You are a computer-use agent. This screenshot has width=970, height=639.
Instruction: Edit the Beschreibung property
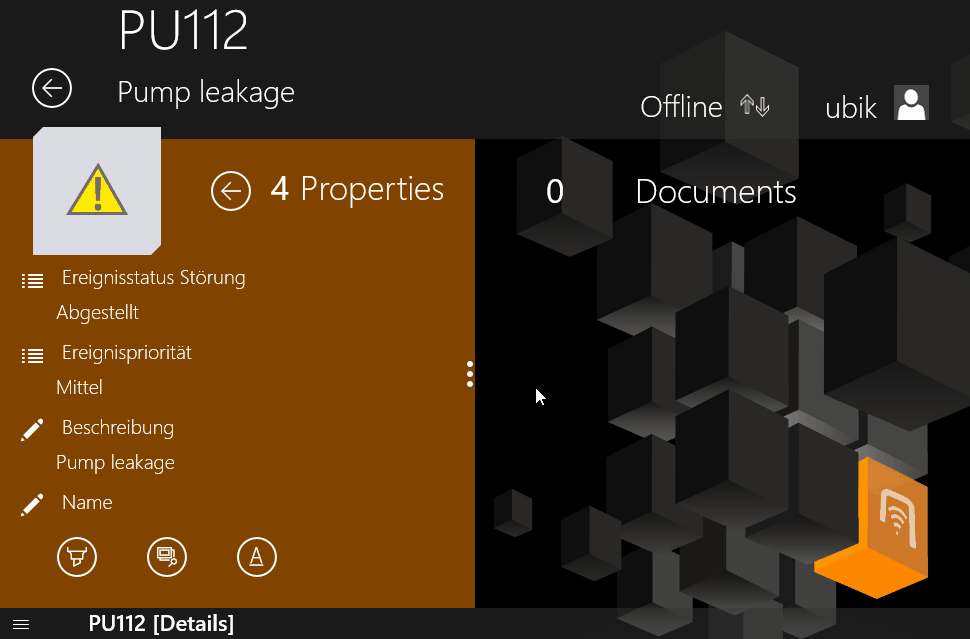pyautogui.click(x=117, y=428)
